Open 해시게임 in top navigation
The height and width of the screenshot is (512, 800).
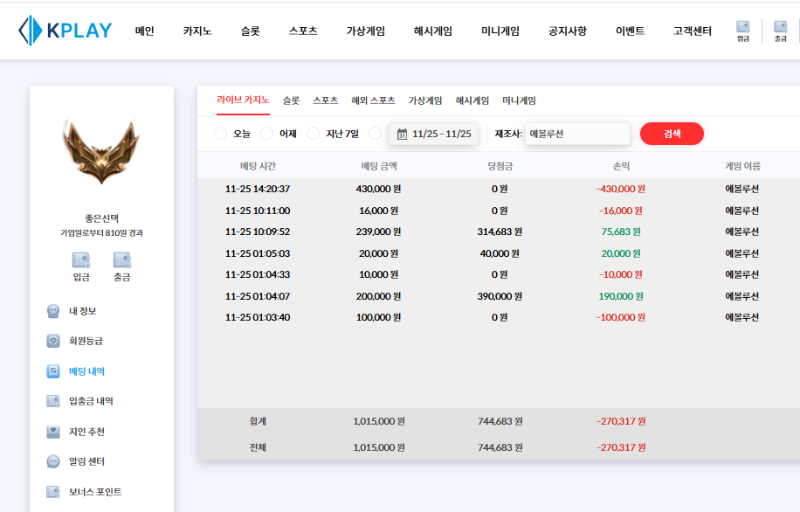pos(433,31)
